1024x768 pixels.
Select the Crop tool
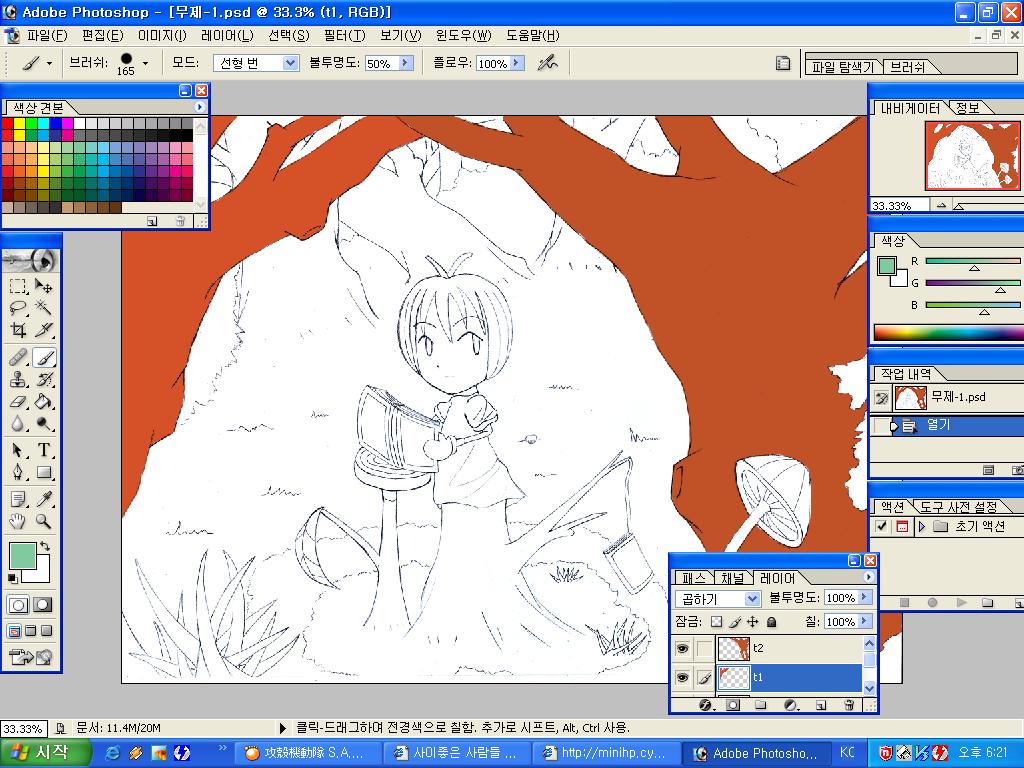point(18,329)
